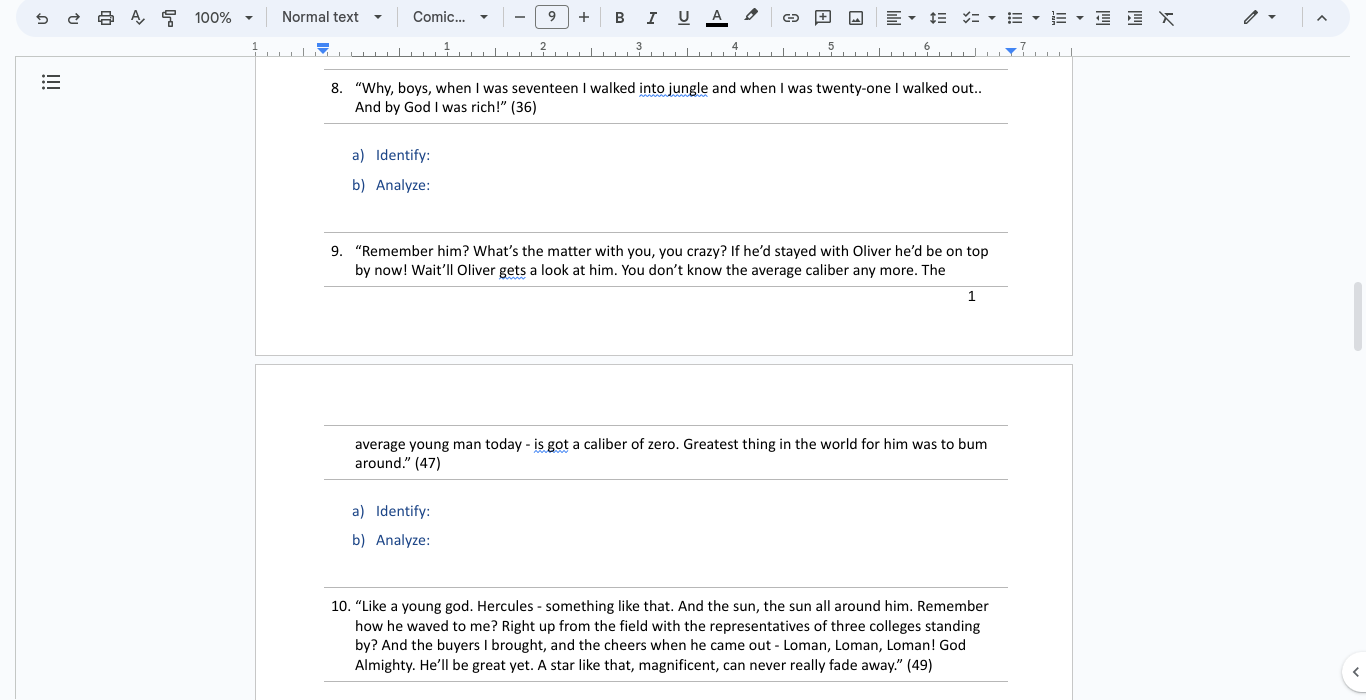Open the side panel chevron at bottom right
Image resolution: width=1366 pixels, height=700 pixels.
click(x=1355, y=672)
